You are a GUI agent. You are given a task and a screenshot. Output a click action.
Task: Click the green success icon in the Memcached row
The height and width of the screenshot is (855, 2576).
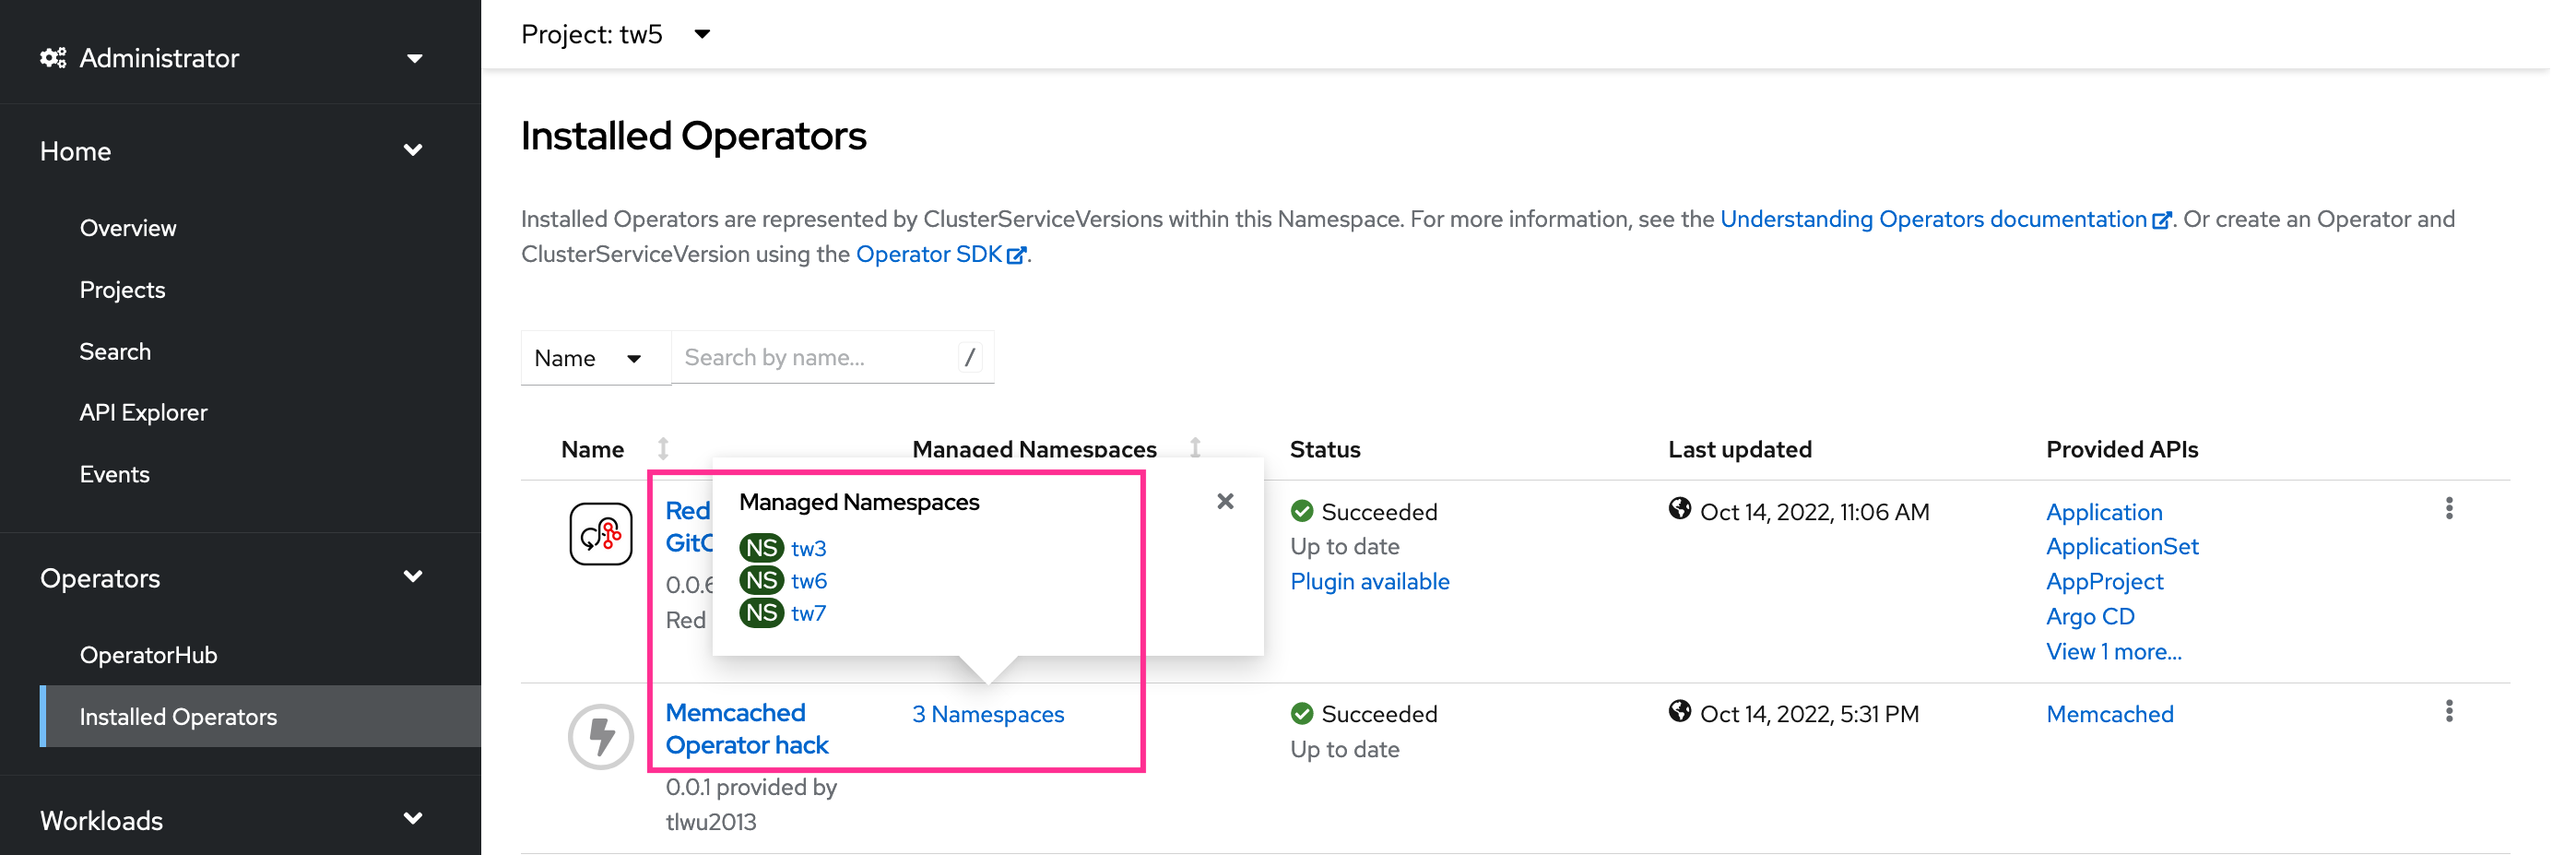pos(1302,714)
